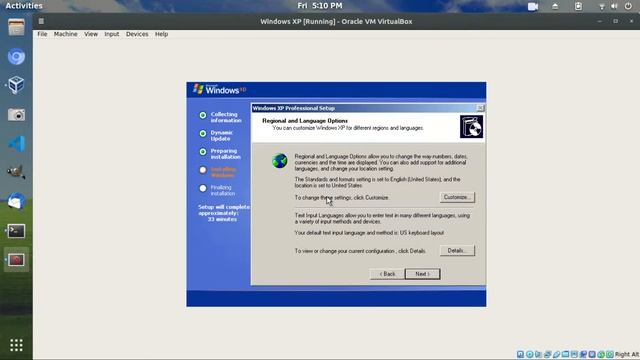The height and width of the screenshot is (360, 640).
Task: Open the Devices menu
Action: (x=137, y=34)
